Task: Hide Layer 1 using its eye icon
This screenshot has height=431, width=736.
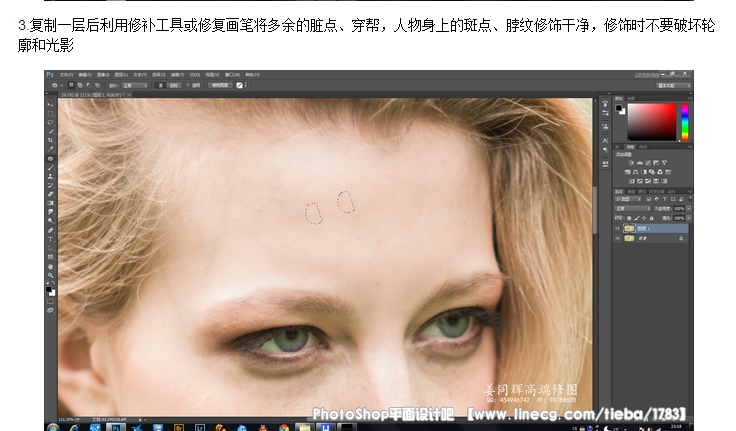Action: (617, 228)
